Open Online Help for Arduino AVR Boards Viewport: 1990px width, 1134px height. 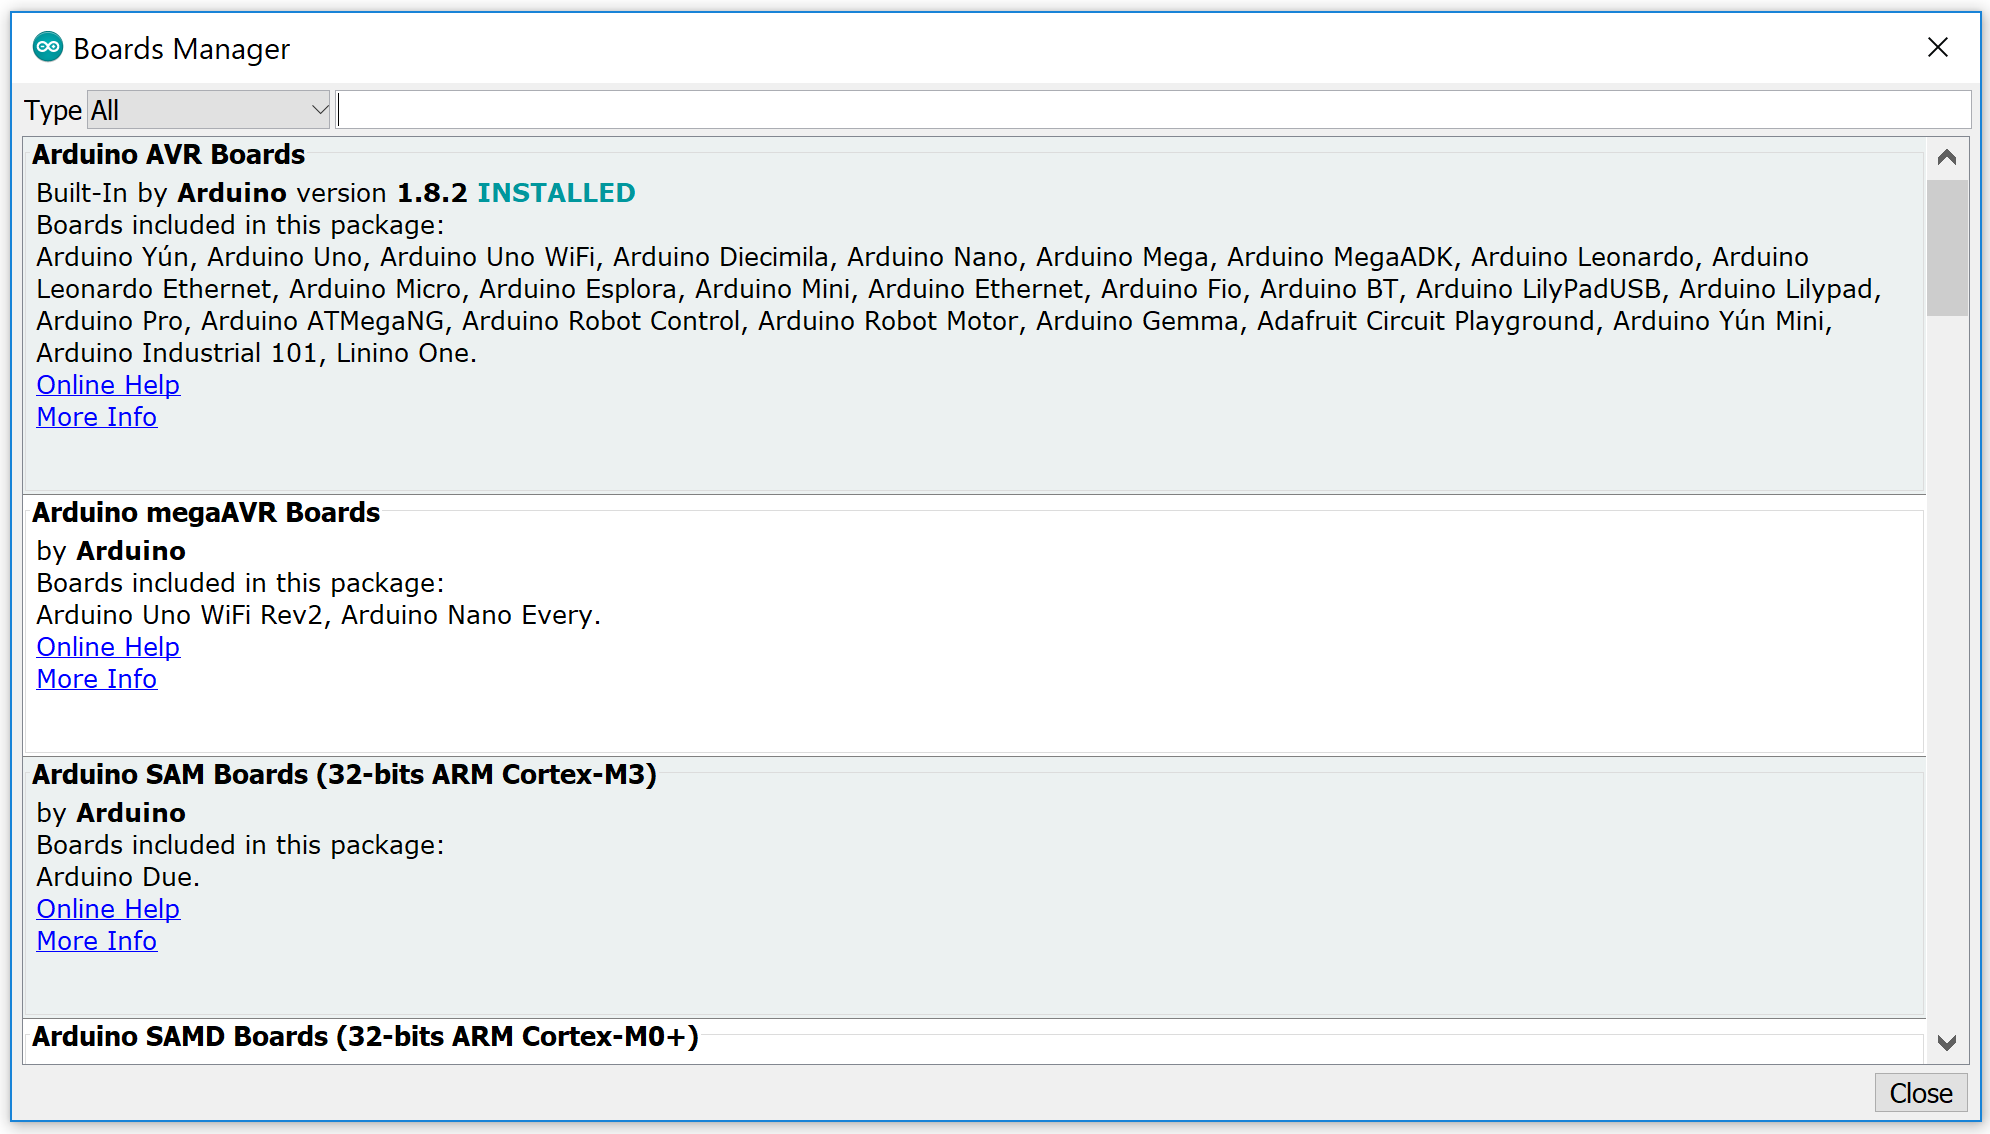108,385
